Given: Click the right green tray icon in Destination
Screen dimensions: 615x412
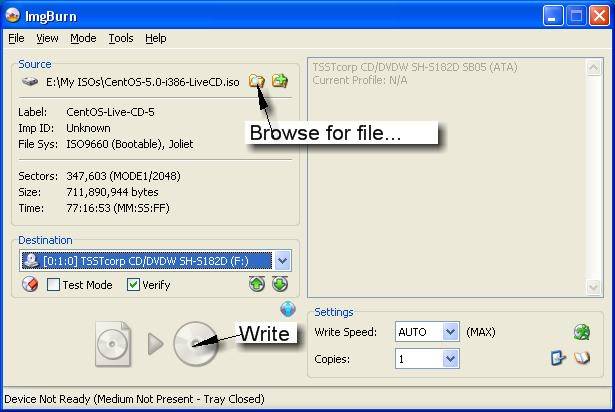Looking at the screenshot, I should click(280, 285).
